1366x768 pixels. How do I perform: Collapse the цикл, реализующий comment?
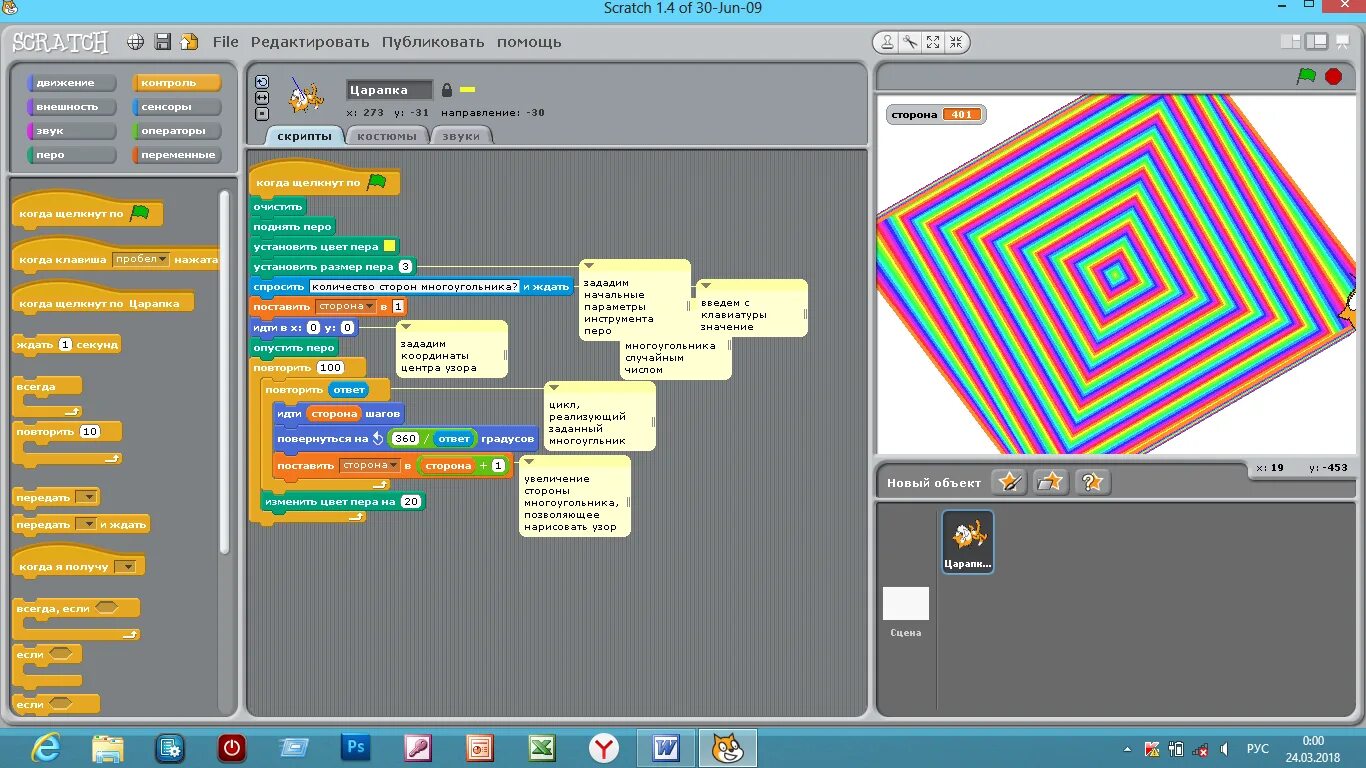553,388
